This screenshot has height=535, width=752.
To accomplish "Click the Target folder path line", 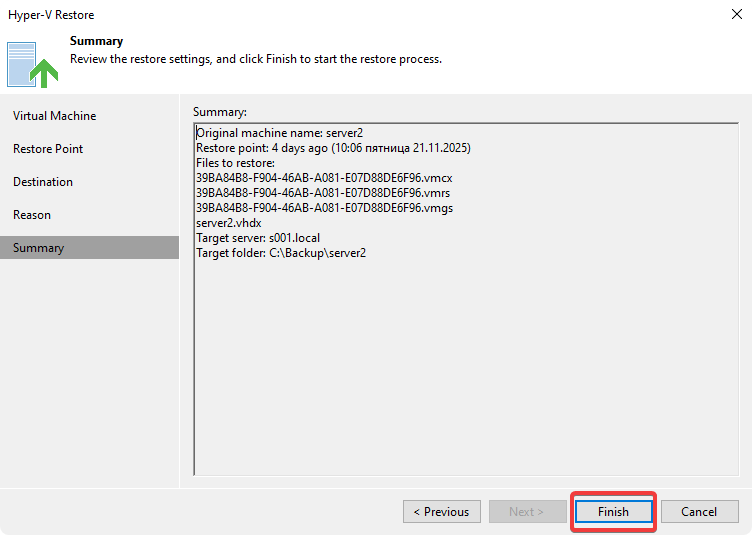I will click(x=281, y=253).
